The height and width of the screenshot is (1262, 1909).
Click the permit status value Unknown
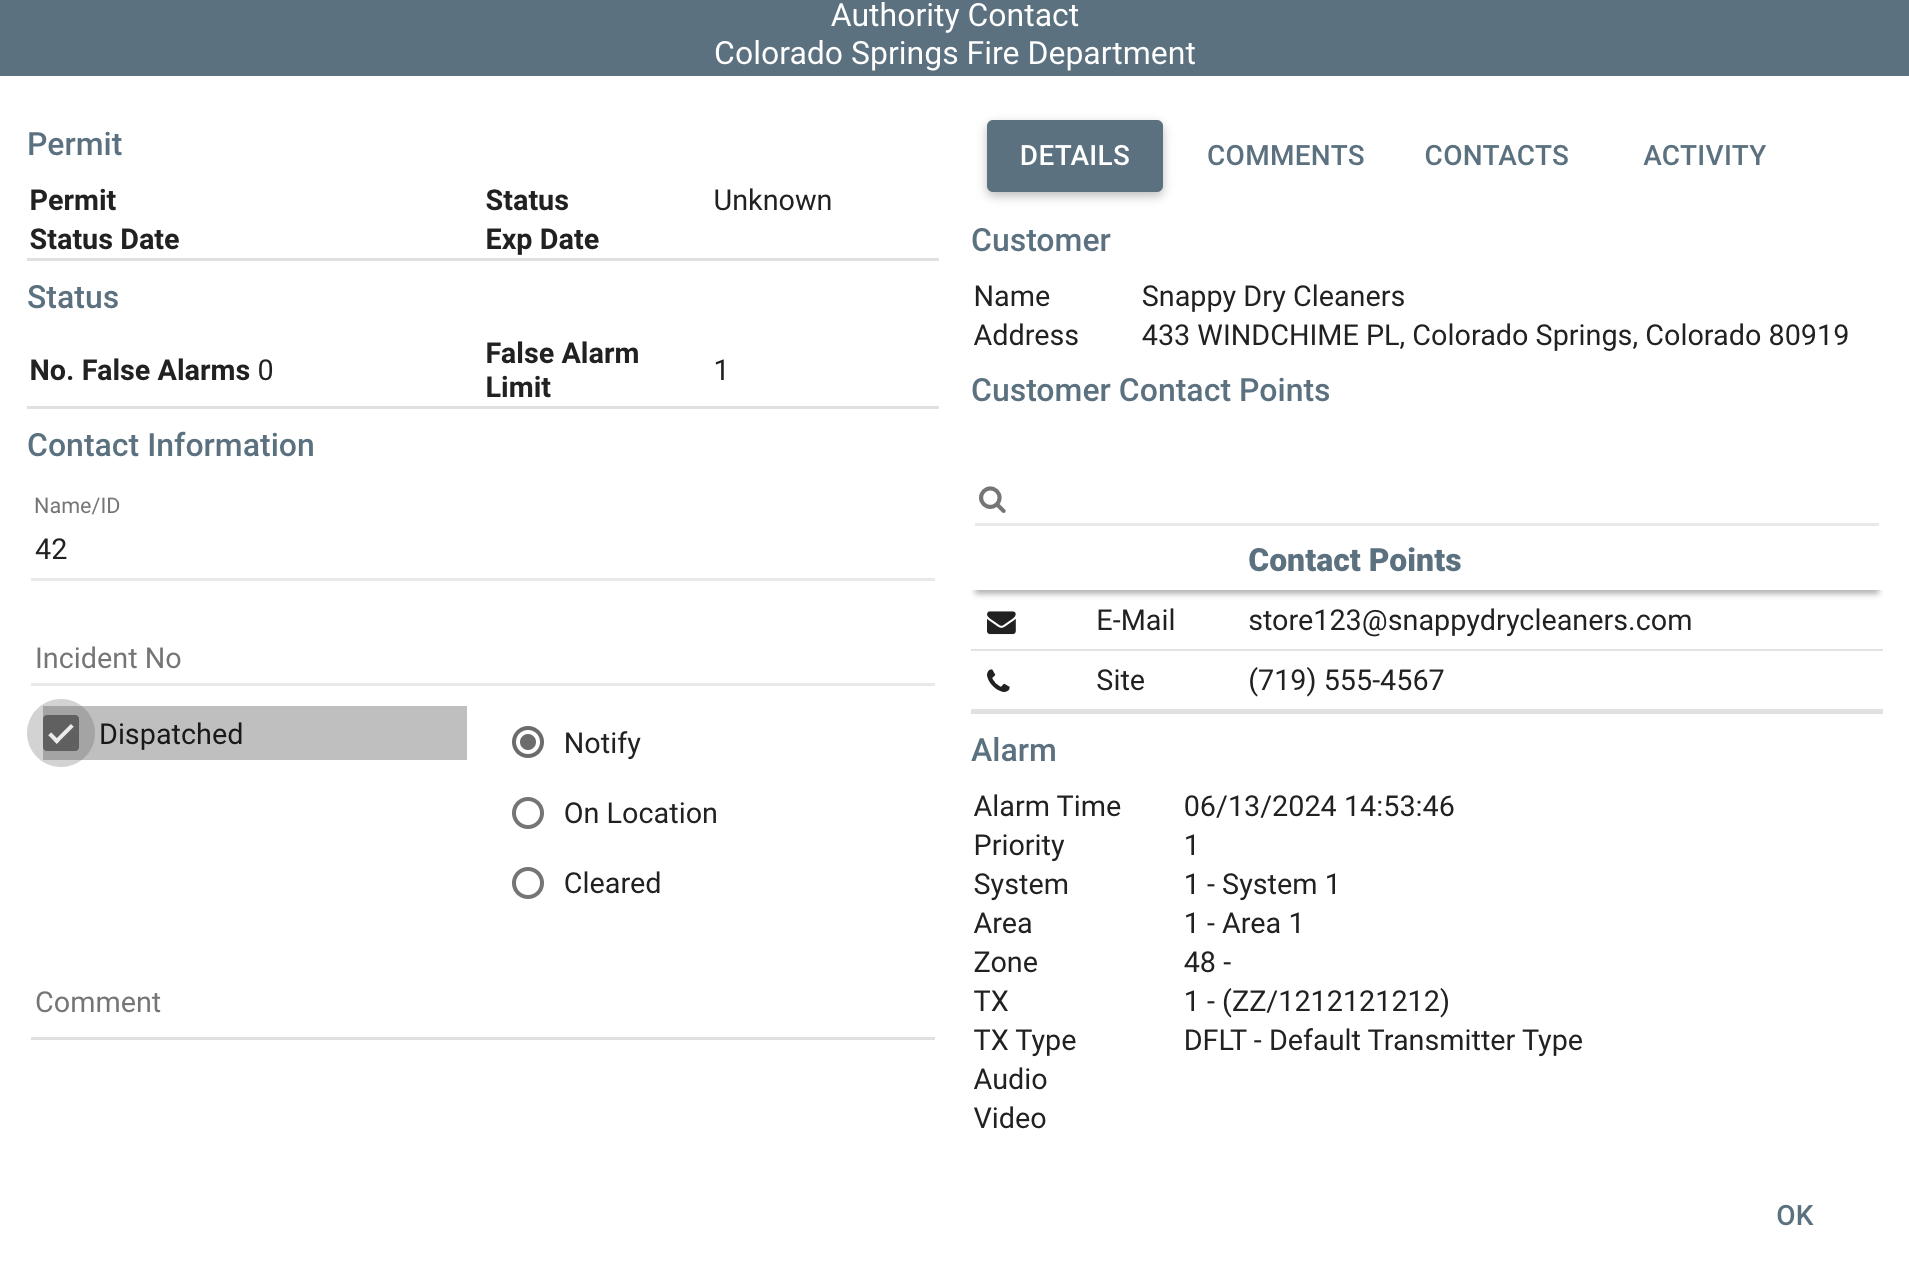click(772, 201)
